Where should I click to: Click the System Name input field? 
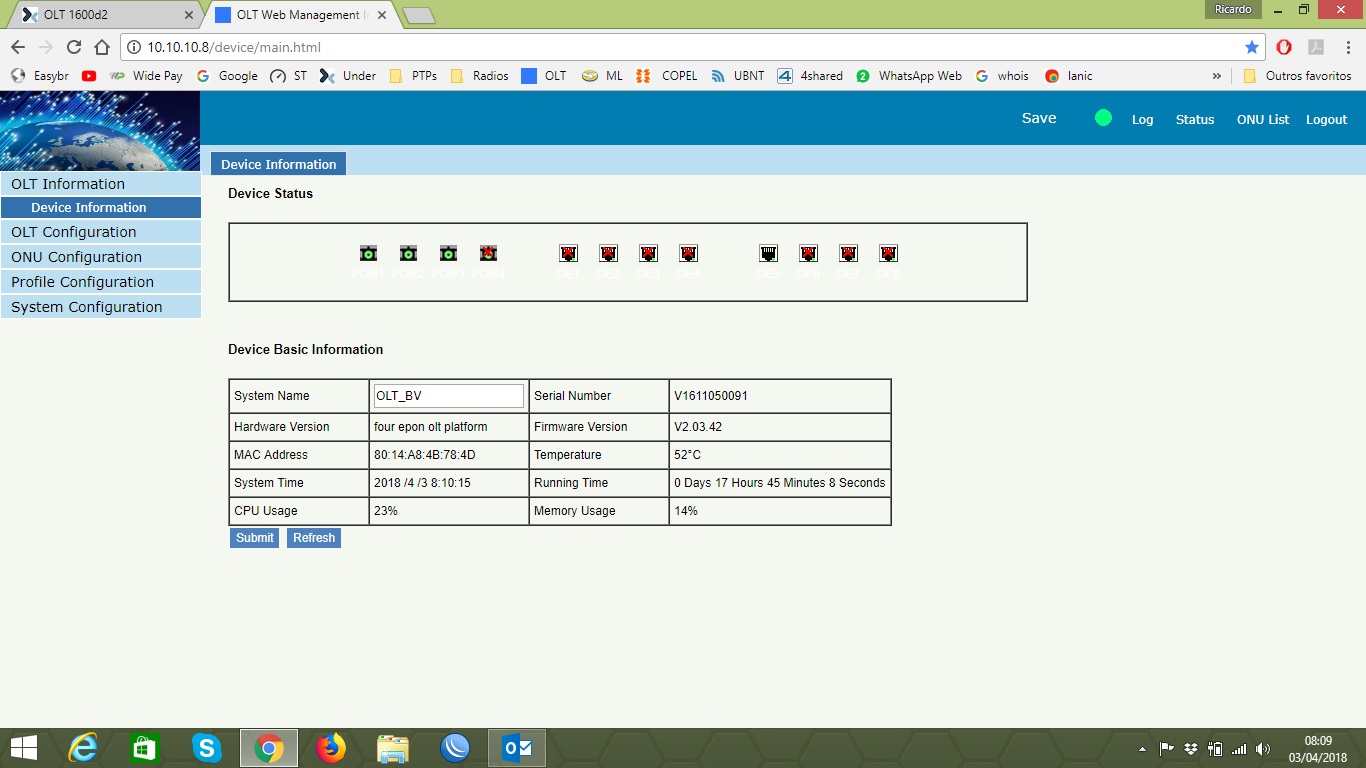click(448, 396)
